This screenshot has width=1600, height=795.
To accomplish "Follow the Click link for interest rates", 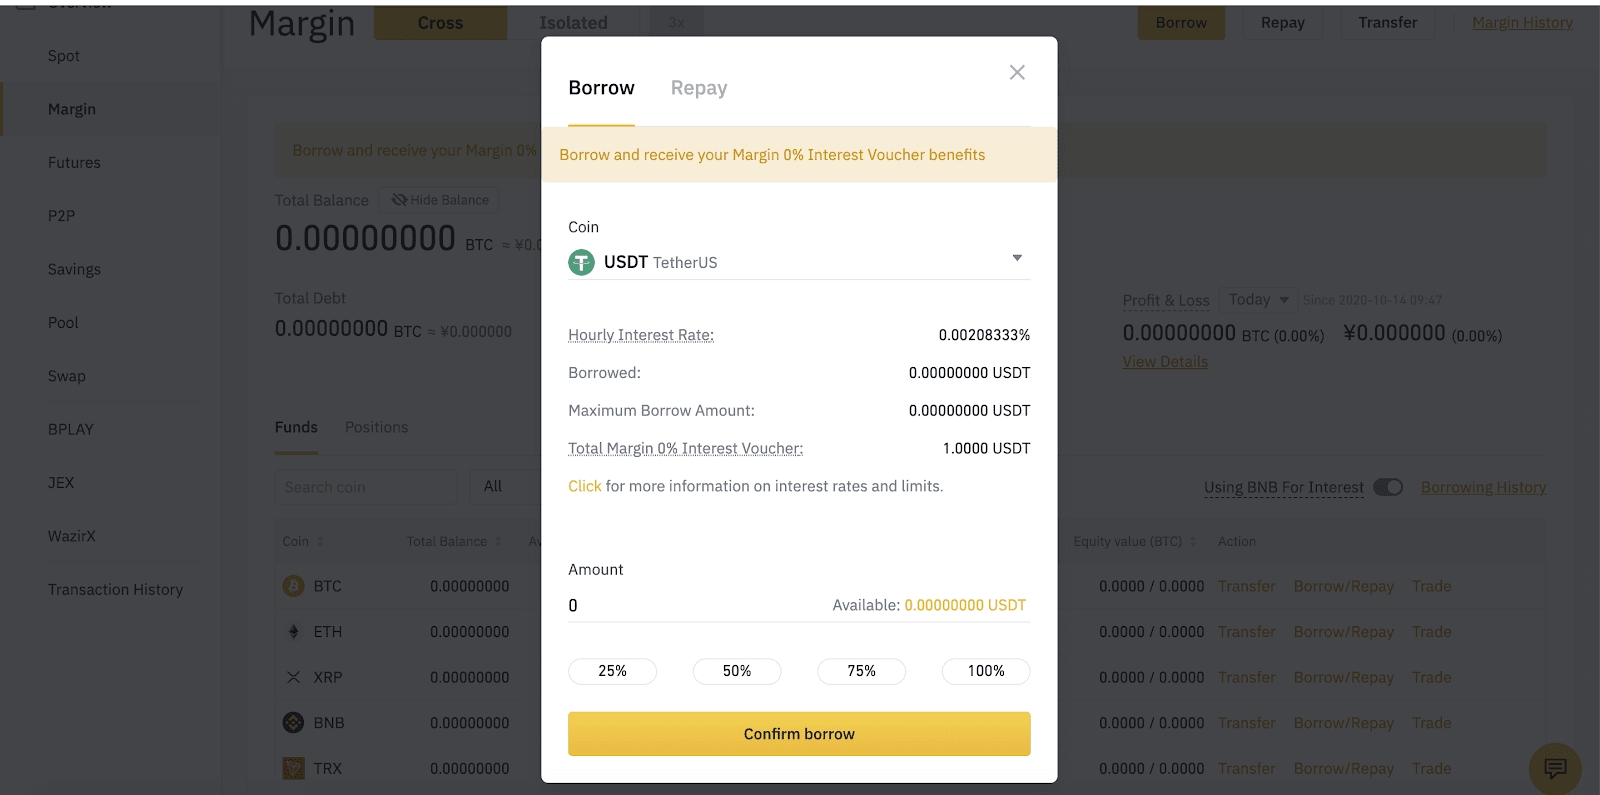I will coord(584,486).
